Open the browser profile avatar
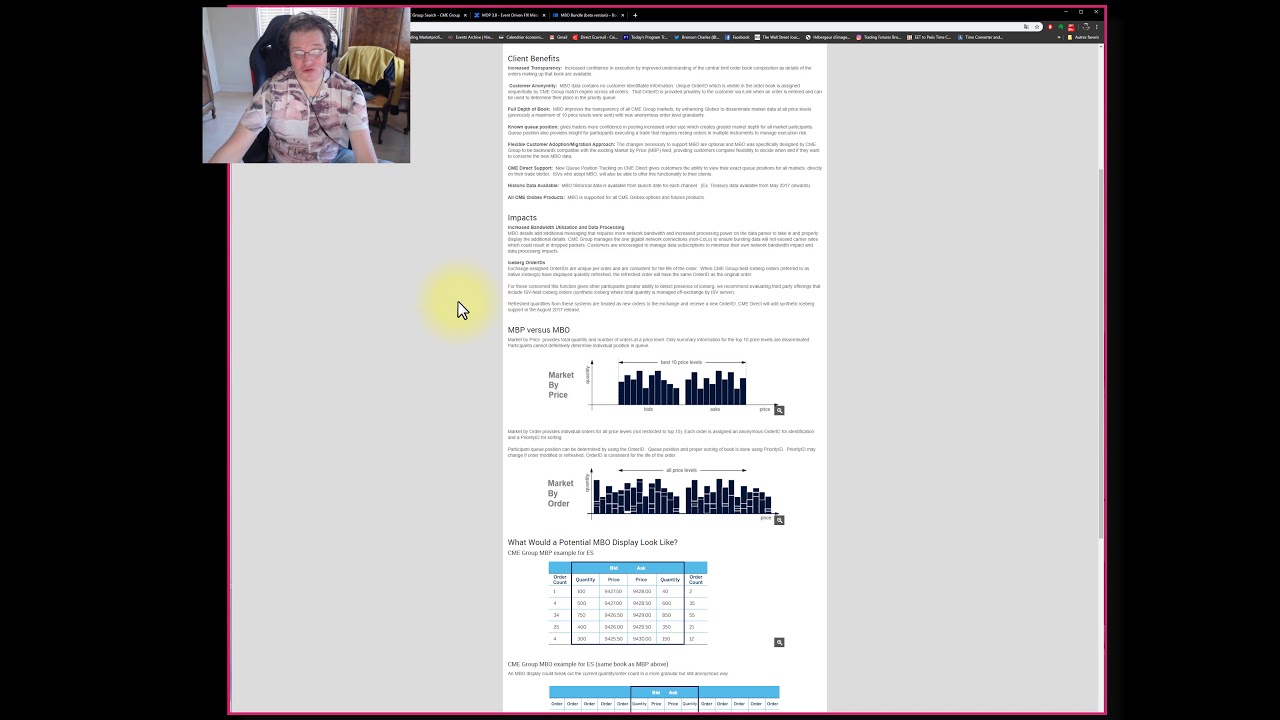 (x=1086, y=27)
